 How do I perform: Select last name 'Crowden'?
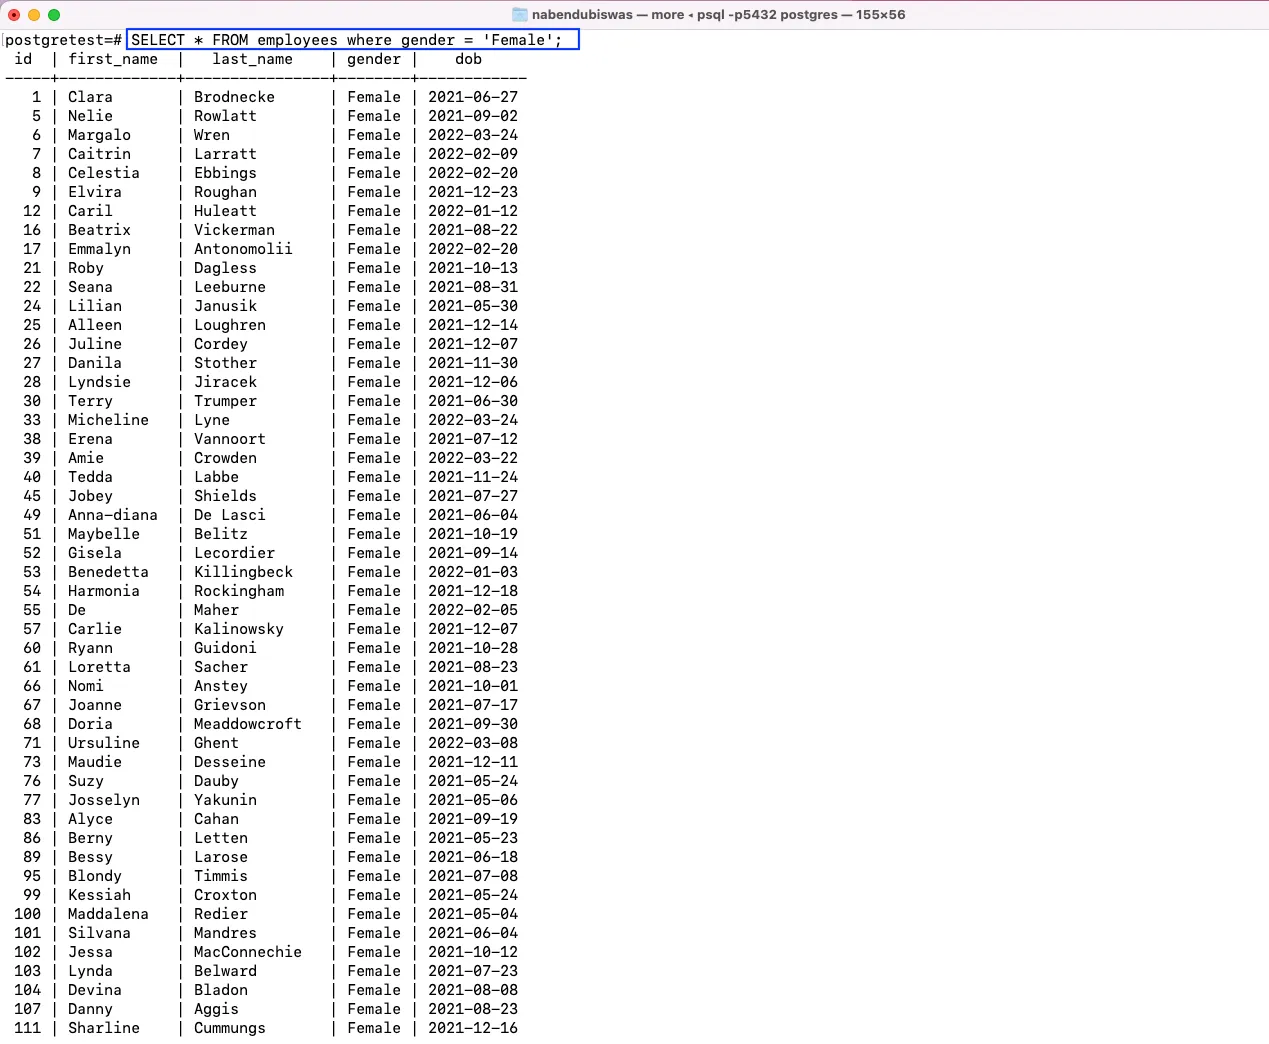[225, 458]
